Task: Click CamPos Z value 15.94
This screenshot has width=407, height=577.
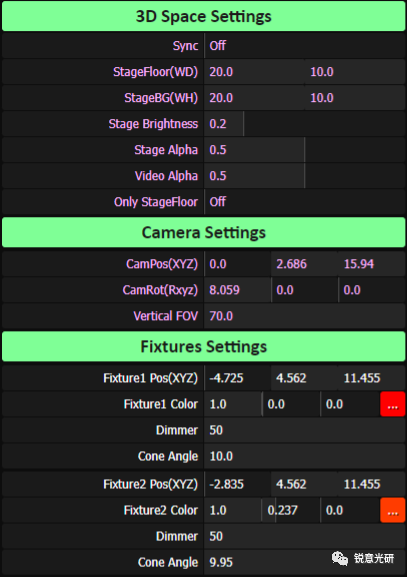Action: click(x=372, y=264)
